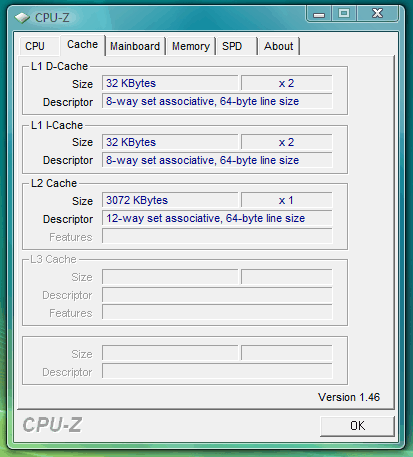Click the L1 I-Cache "x 2" count field
This screenshot has width=413, height=457.
tap(287, 142)
